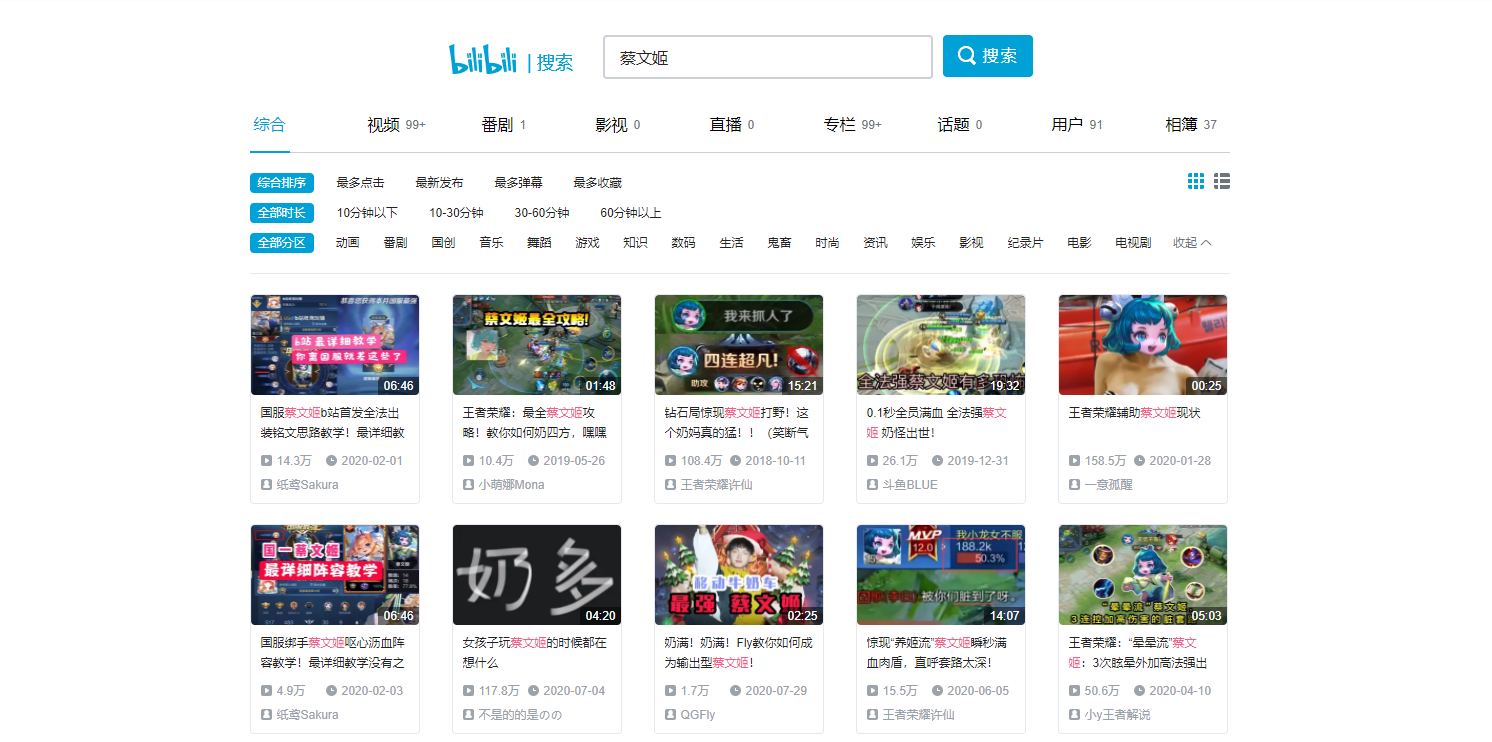Screen dimensions: 1492x742
Task: Select 全部时长 duration filter
Action: 282,213
